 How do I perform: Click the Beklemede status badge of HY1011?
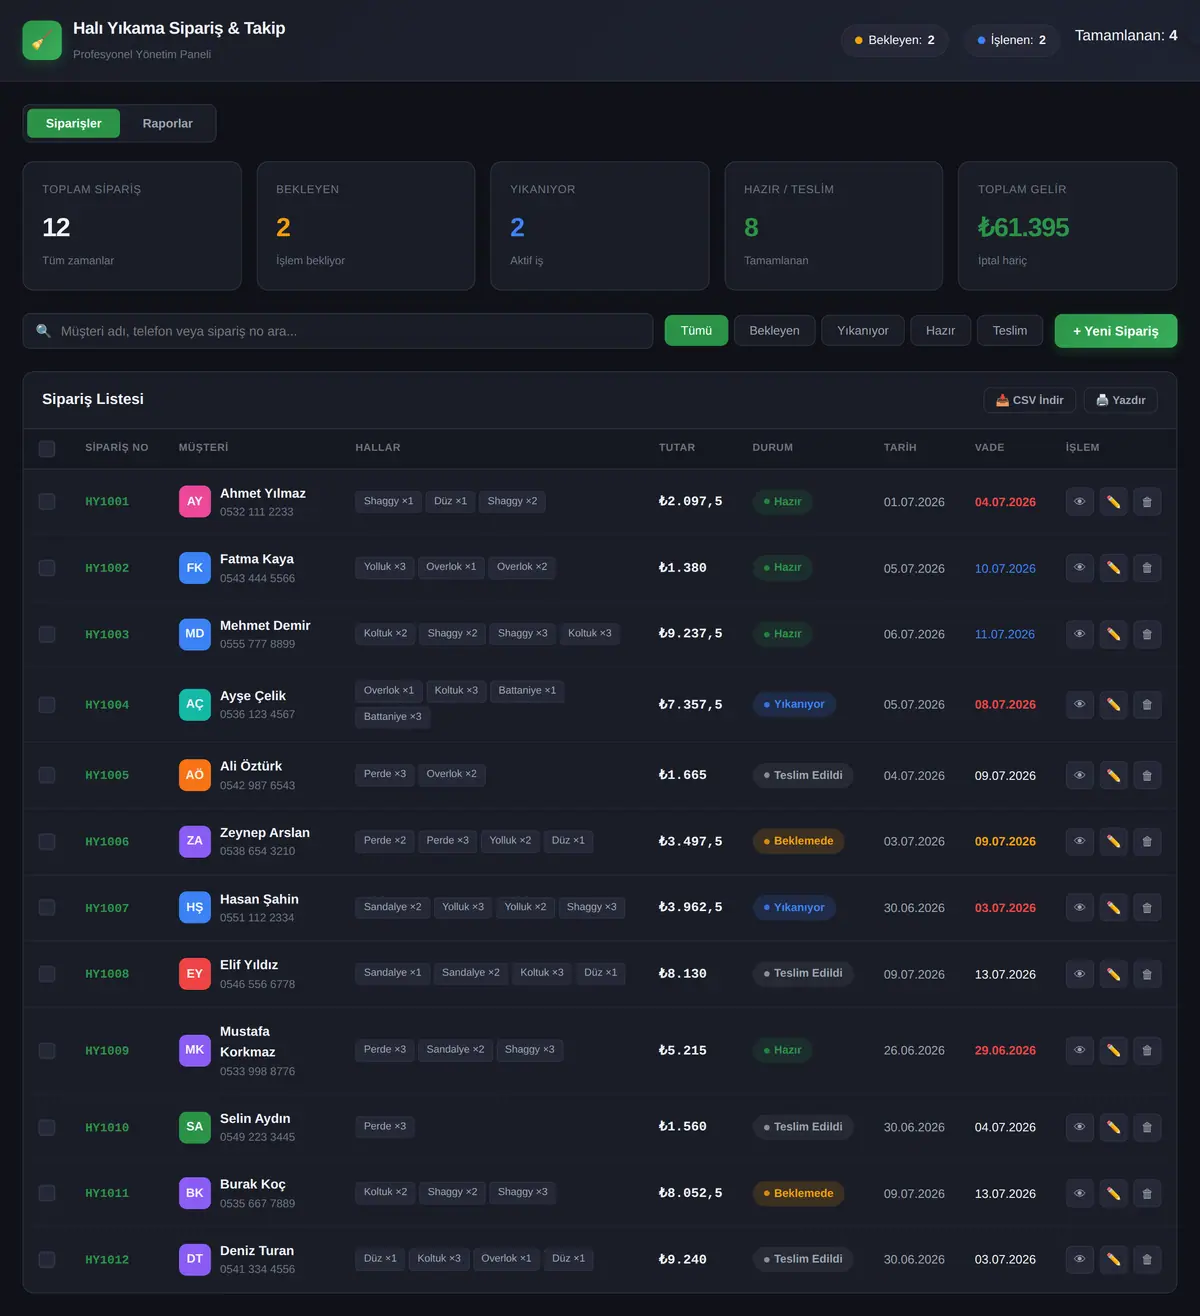(x=798, y=1193)
